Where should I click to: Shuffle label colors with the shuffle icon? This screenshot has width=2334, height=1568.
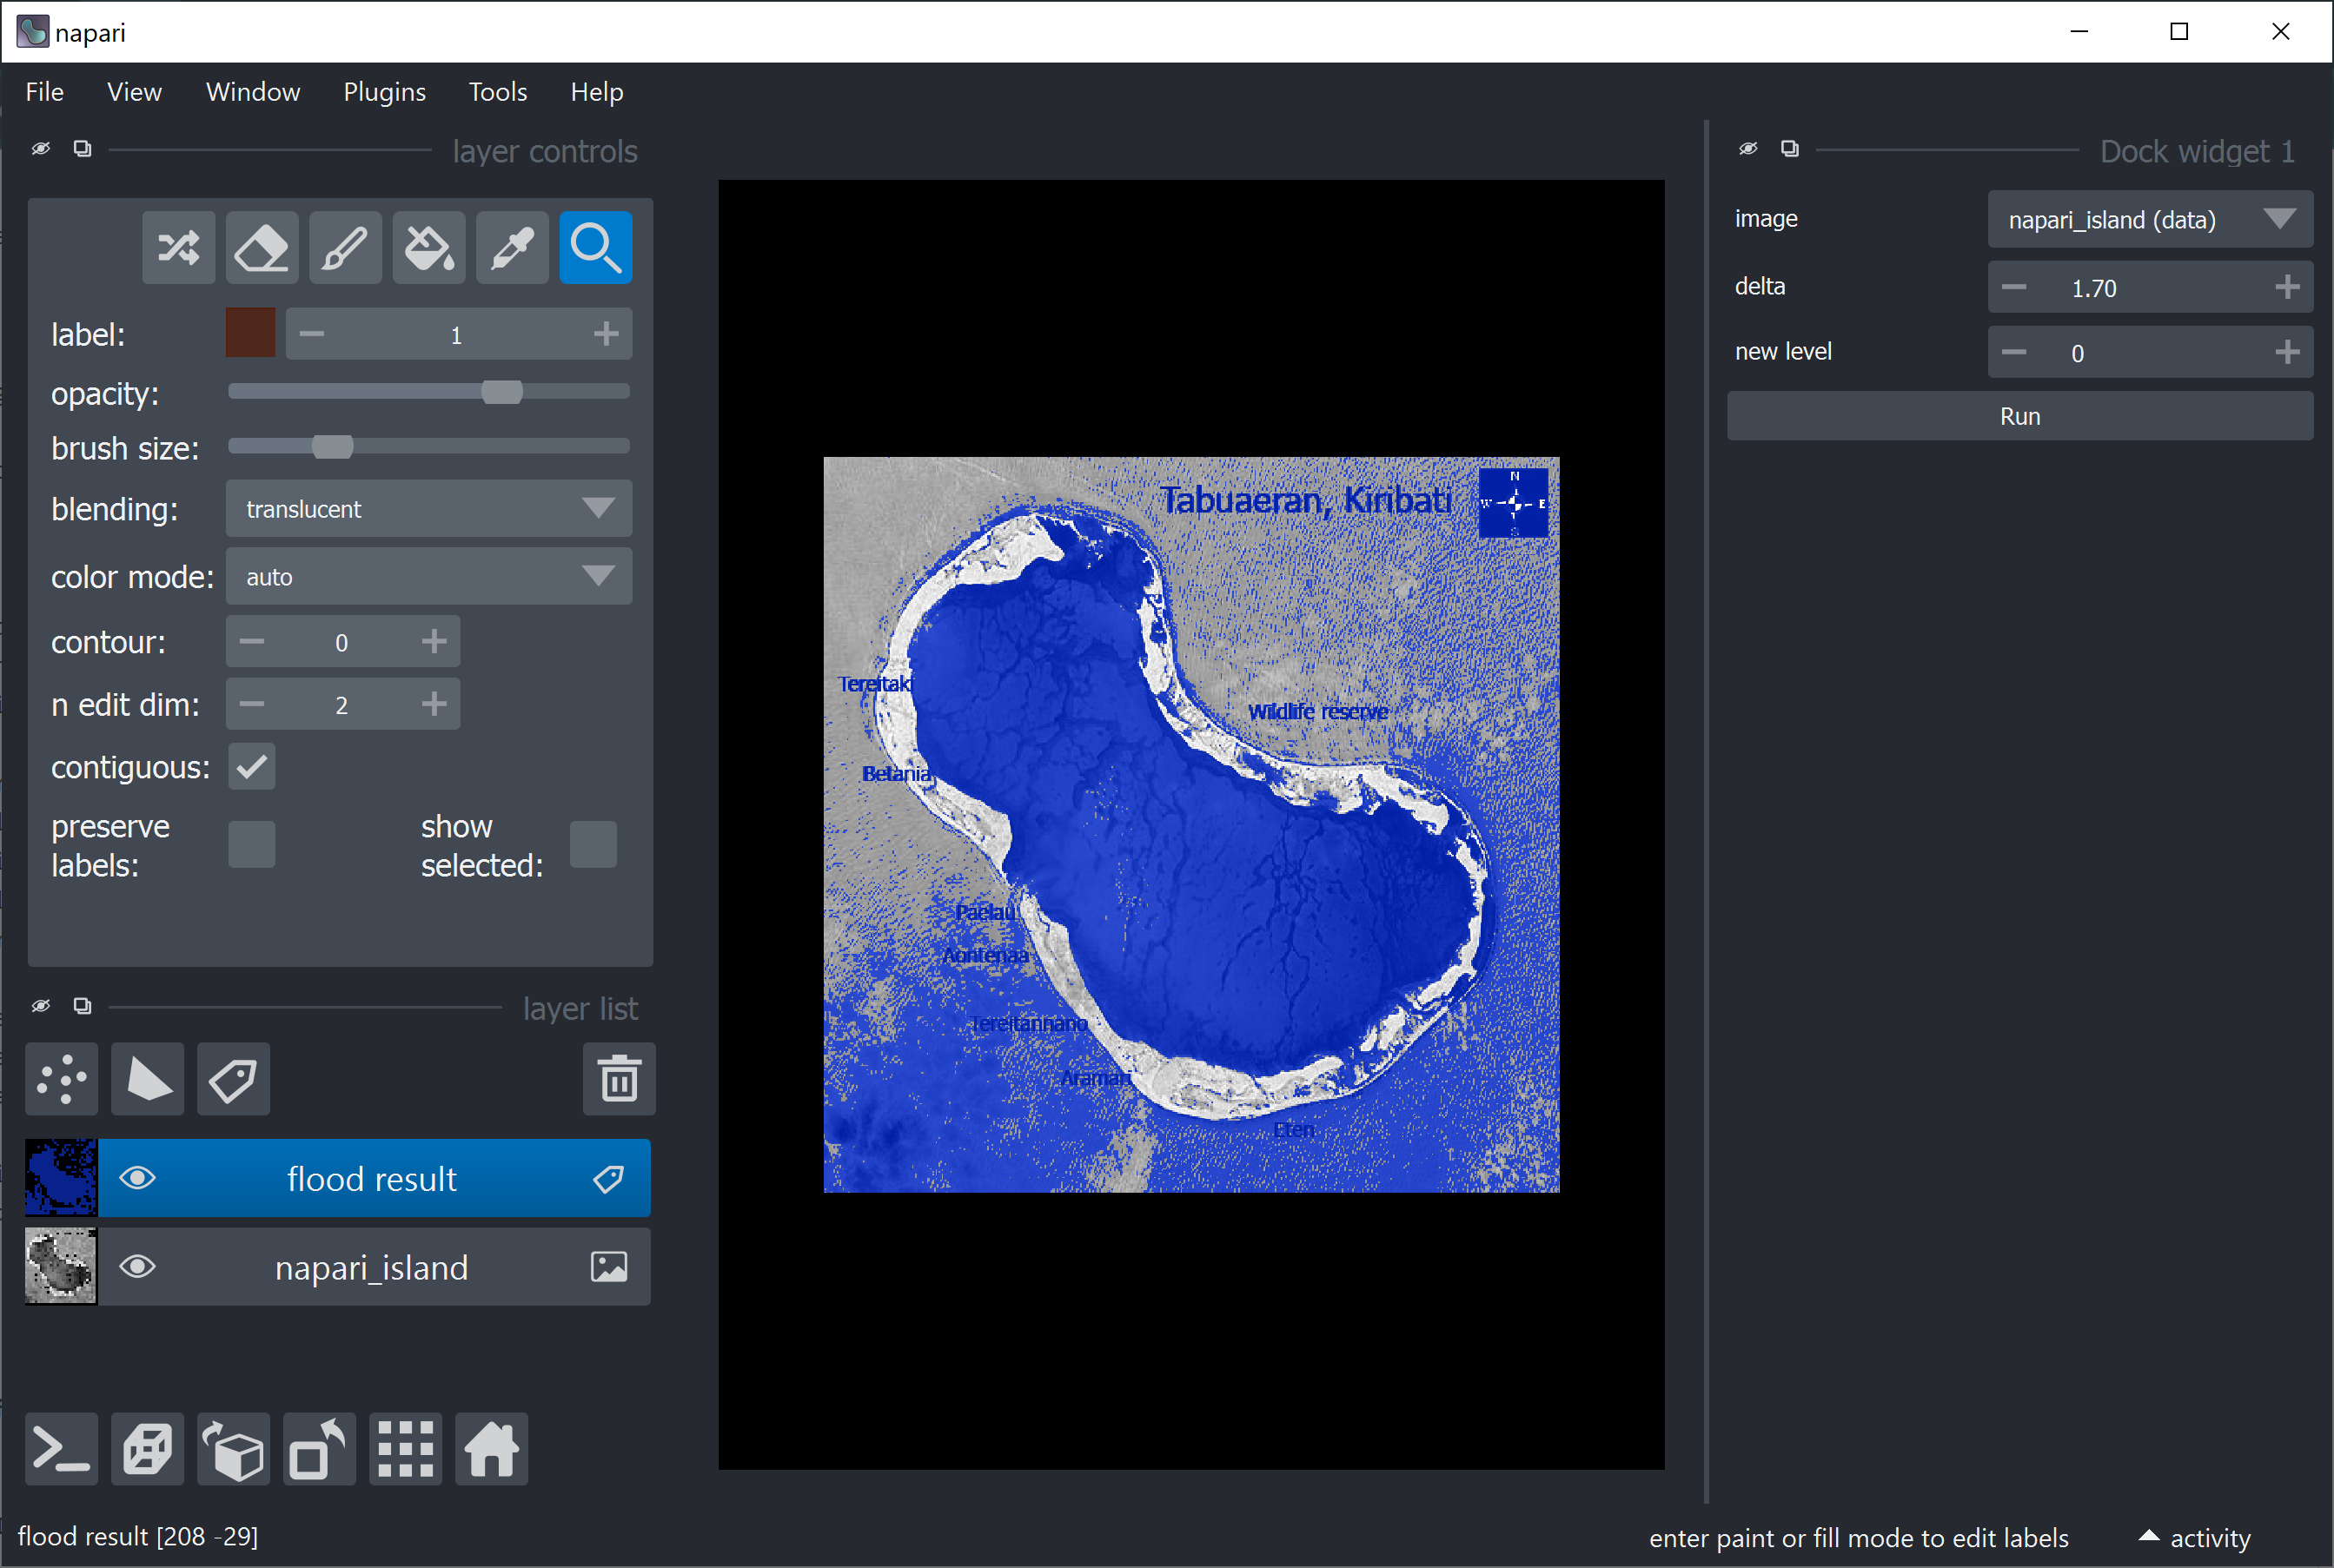click(x=178, y=247)
